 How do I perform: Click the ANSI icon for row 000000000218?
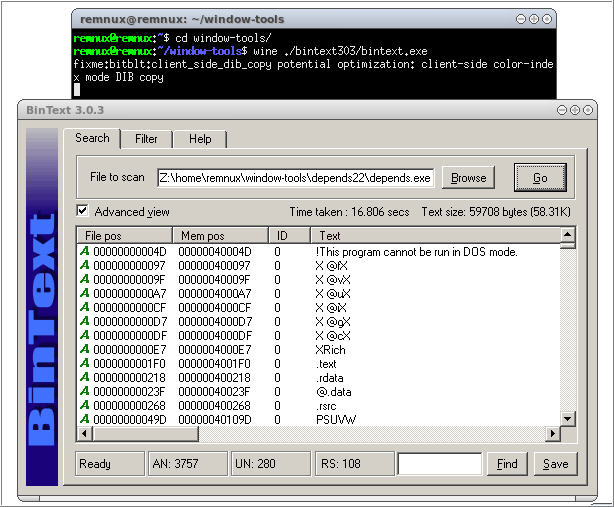pyautogui.click(x=85, y=377)
